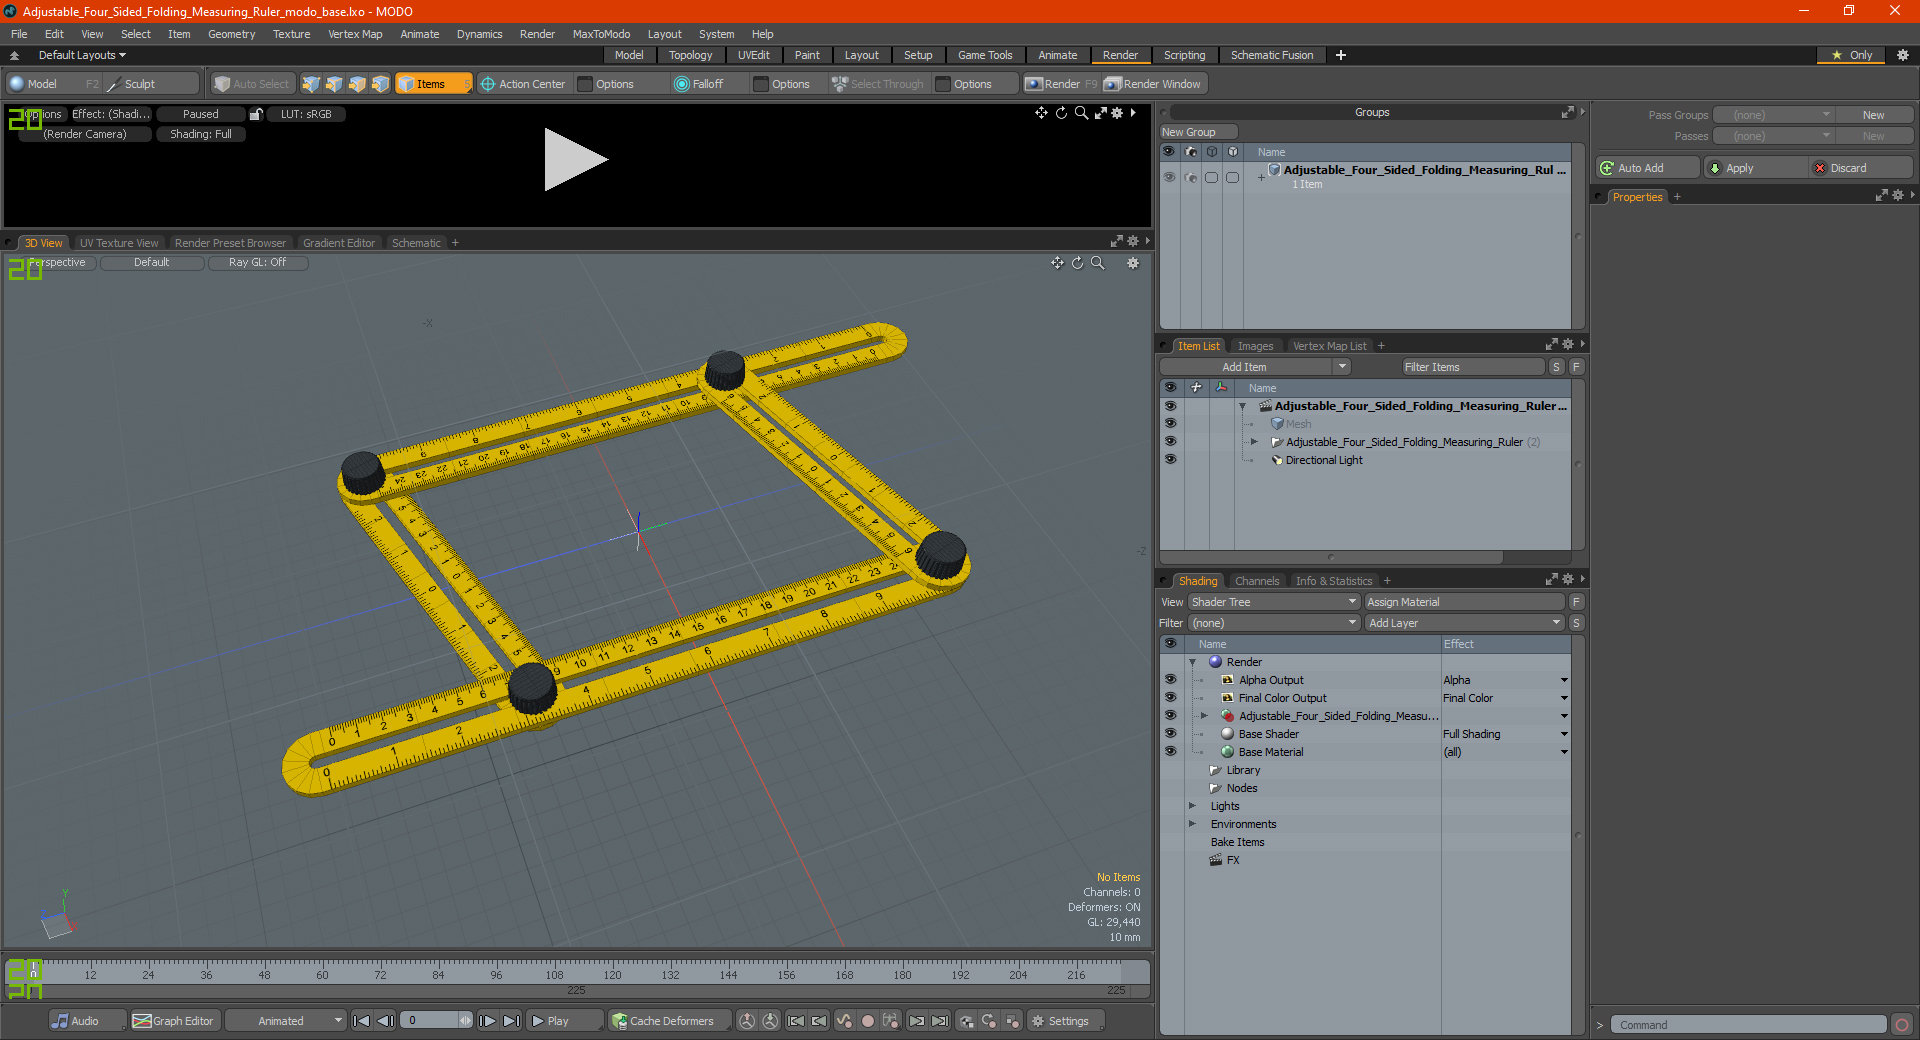Open 3D viewport gear settings
The image size is (1920, 1040).
(x=1133, y=263)
